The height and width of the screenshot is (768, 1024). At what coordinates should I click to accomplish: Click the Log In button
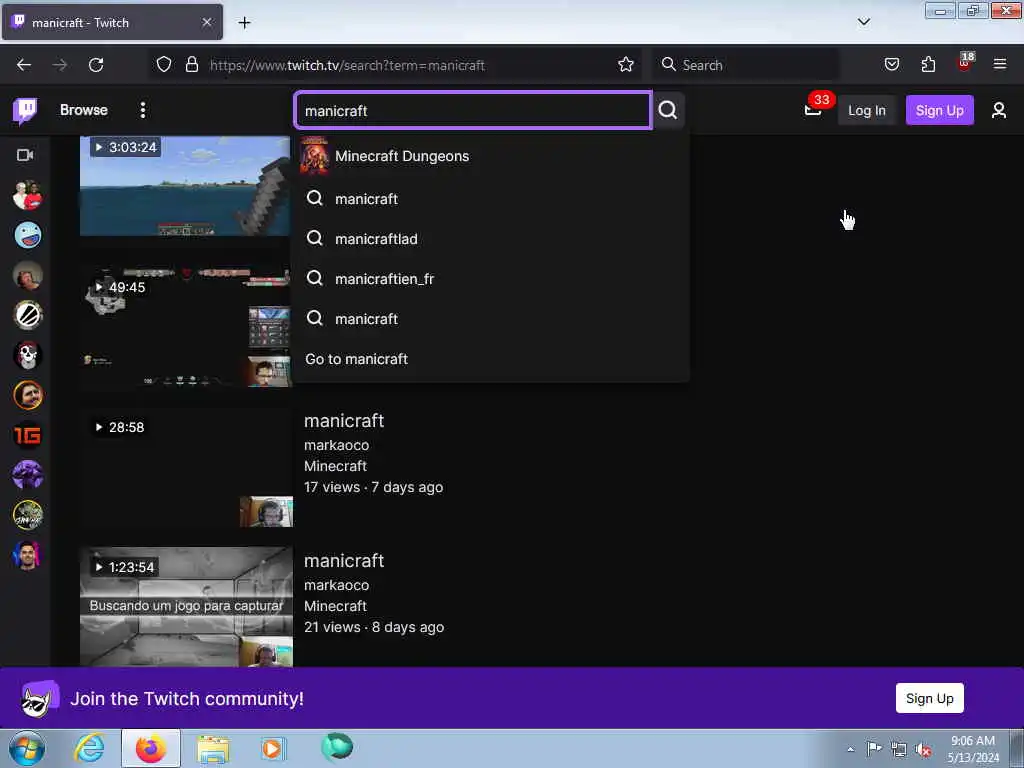pos(867,110)
